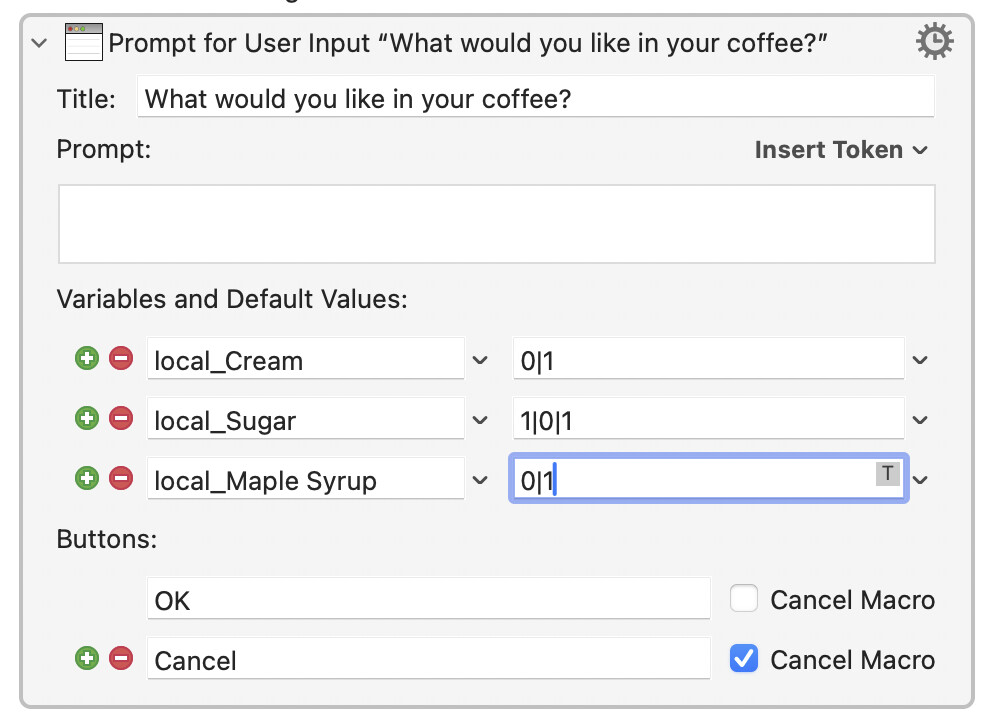The width and height of the screenshot is (996, 722).
Task: Open the Insert Token menu
Action: 840,150
